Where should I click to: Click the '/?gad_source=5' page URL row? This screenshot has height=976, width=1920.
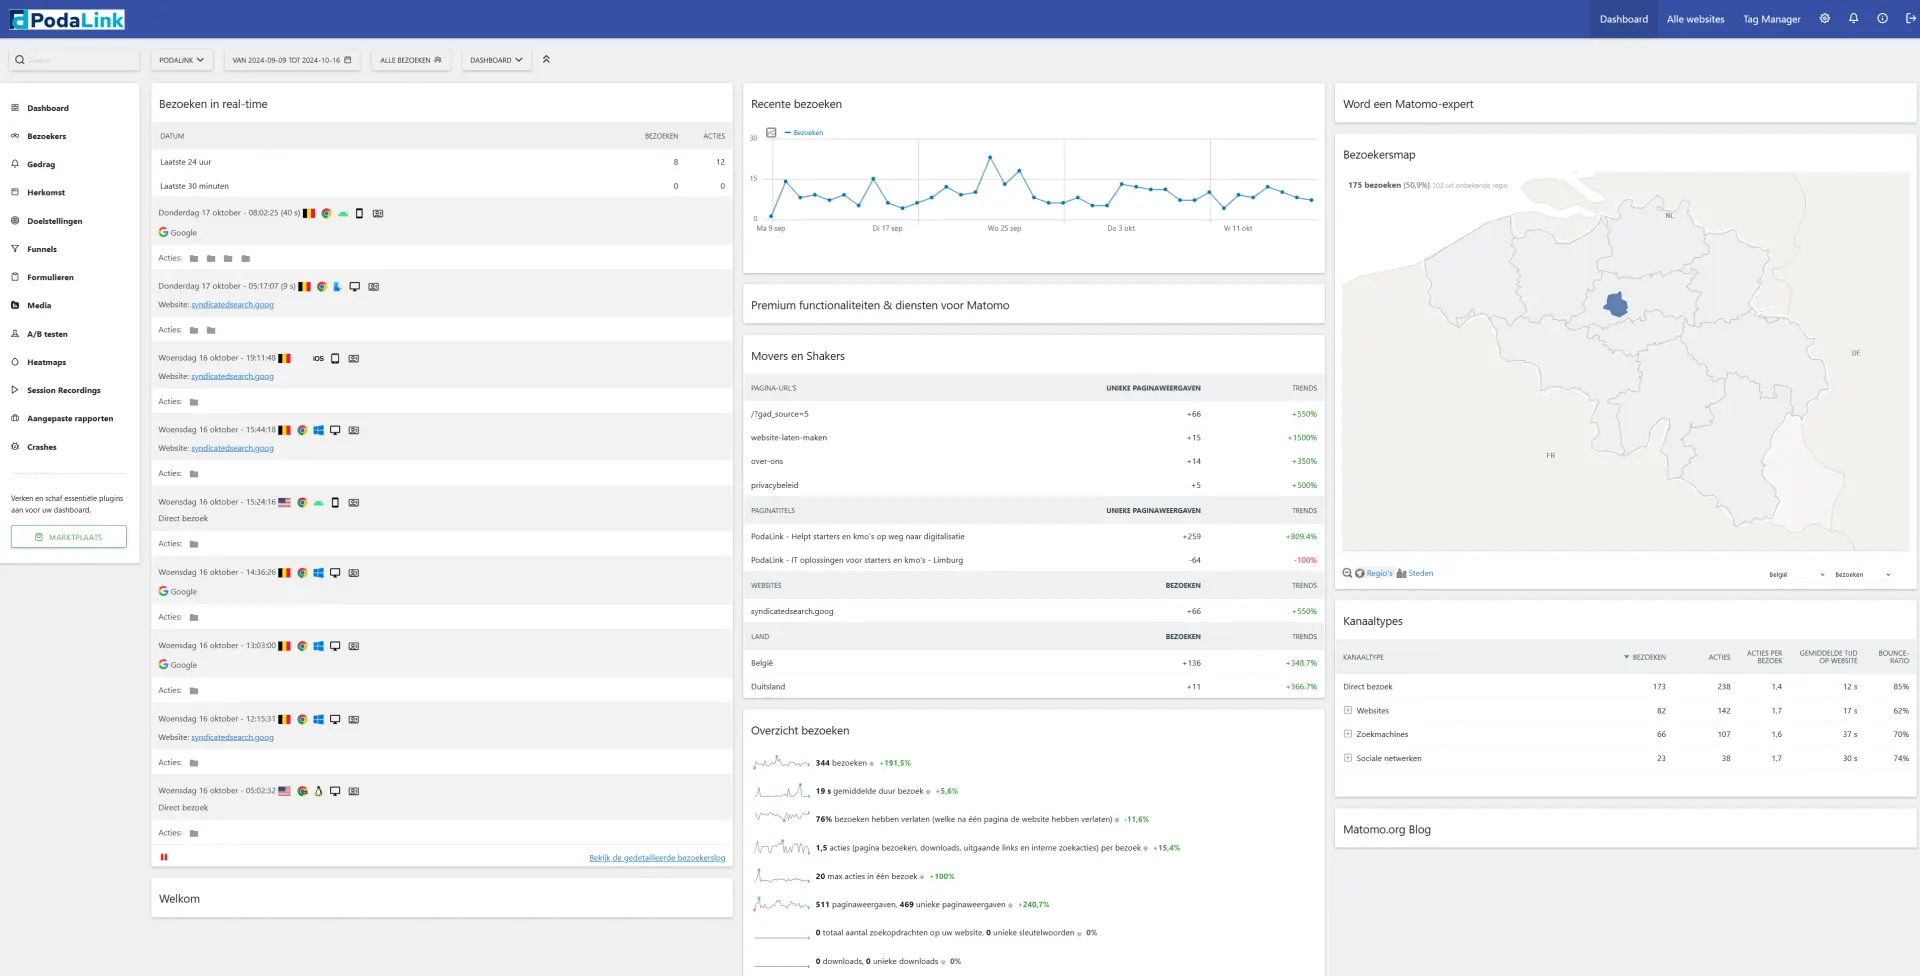pyautogui.click(x=1034, y=414)
